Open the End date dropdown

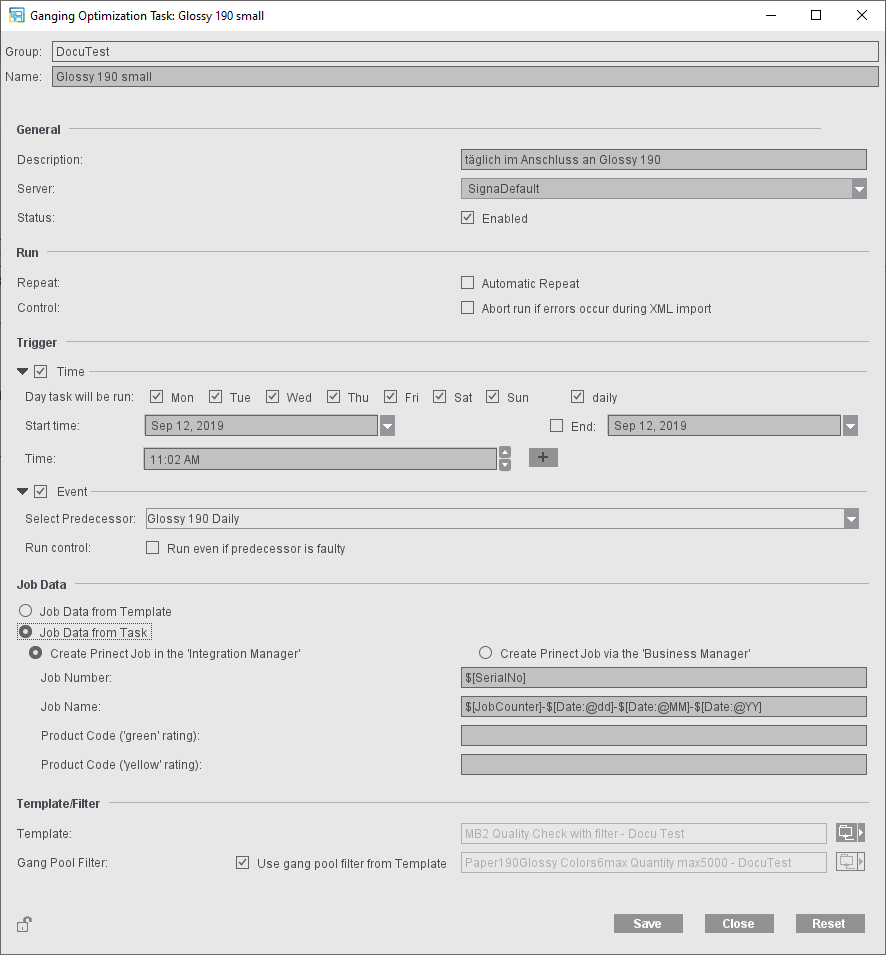pos(850,425)
